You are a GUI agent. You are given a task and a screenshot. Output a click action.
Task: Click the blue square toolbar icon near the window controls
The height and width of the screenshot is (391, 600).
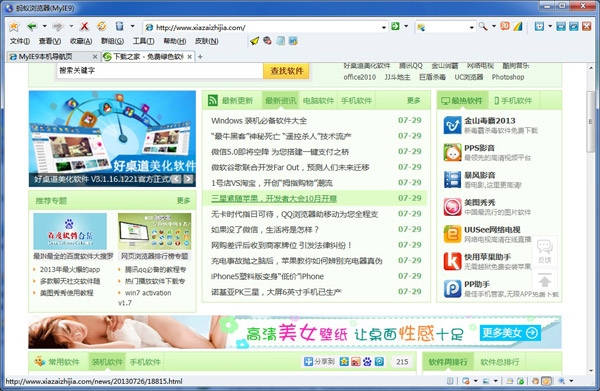pyautogui.click(x=539, y=26)
